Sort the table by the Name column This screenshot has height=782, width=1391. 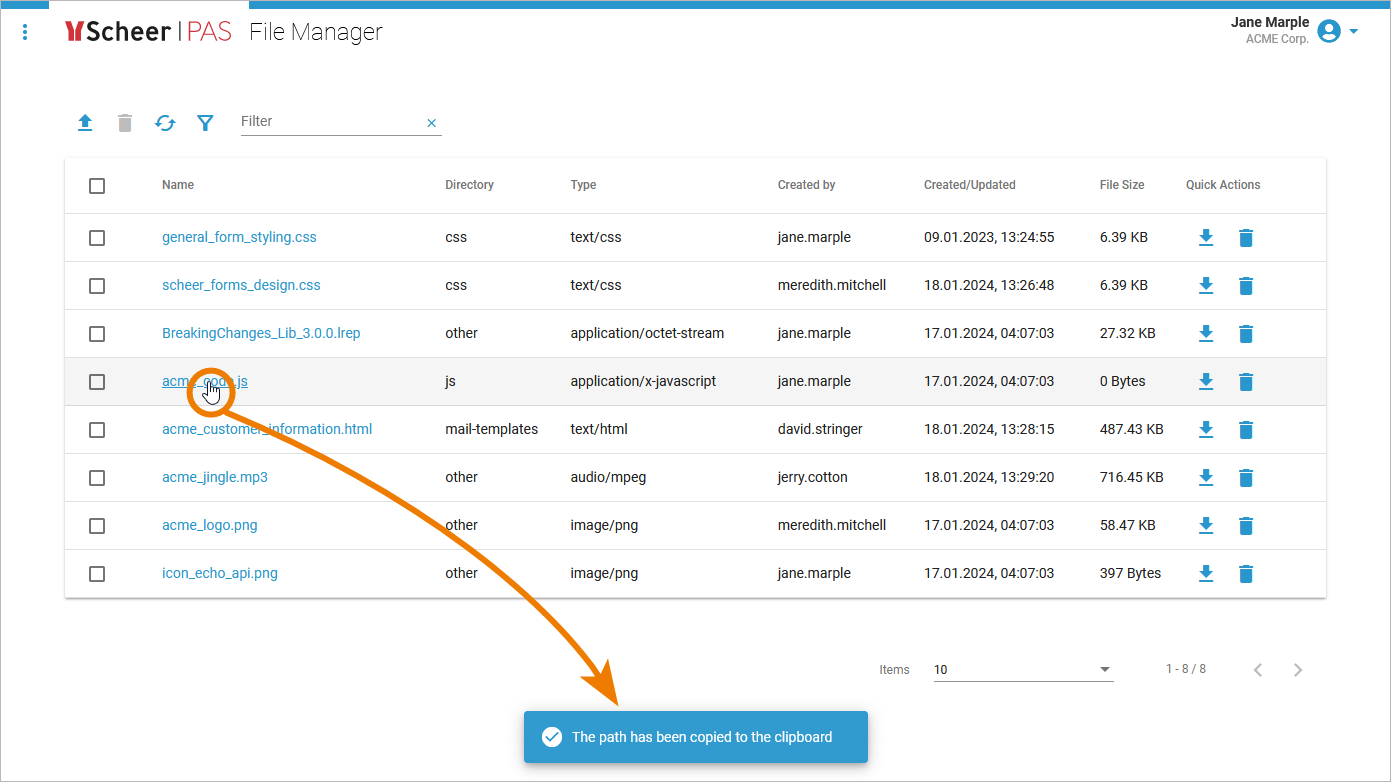[x=178, y=185]
